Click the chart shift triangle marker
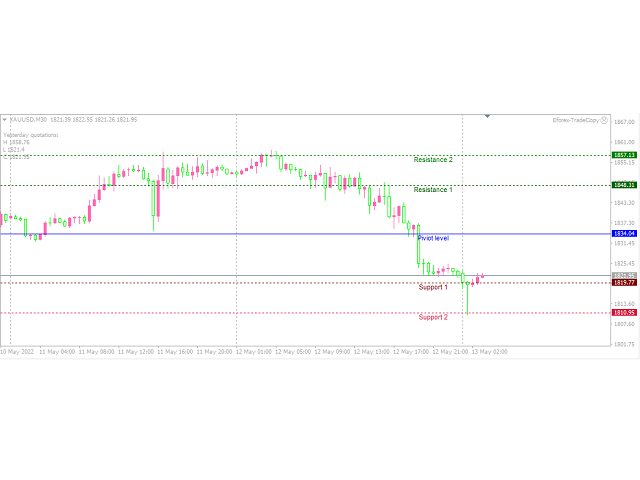This screenshot has width=640, height=480. point(487,117)
